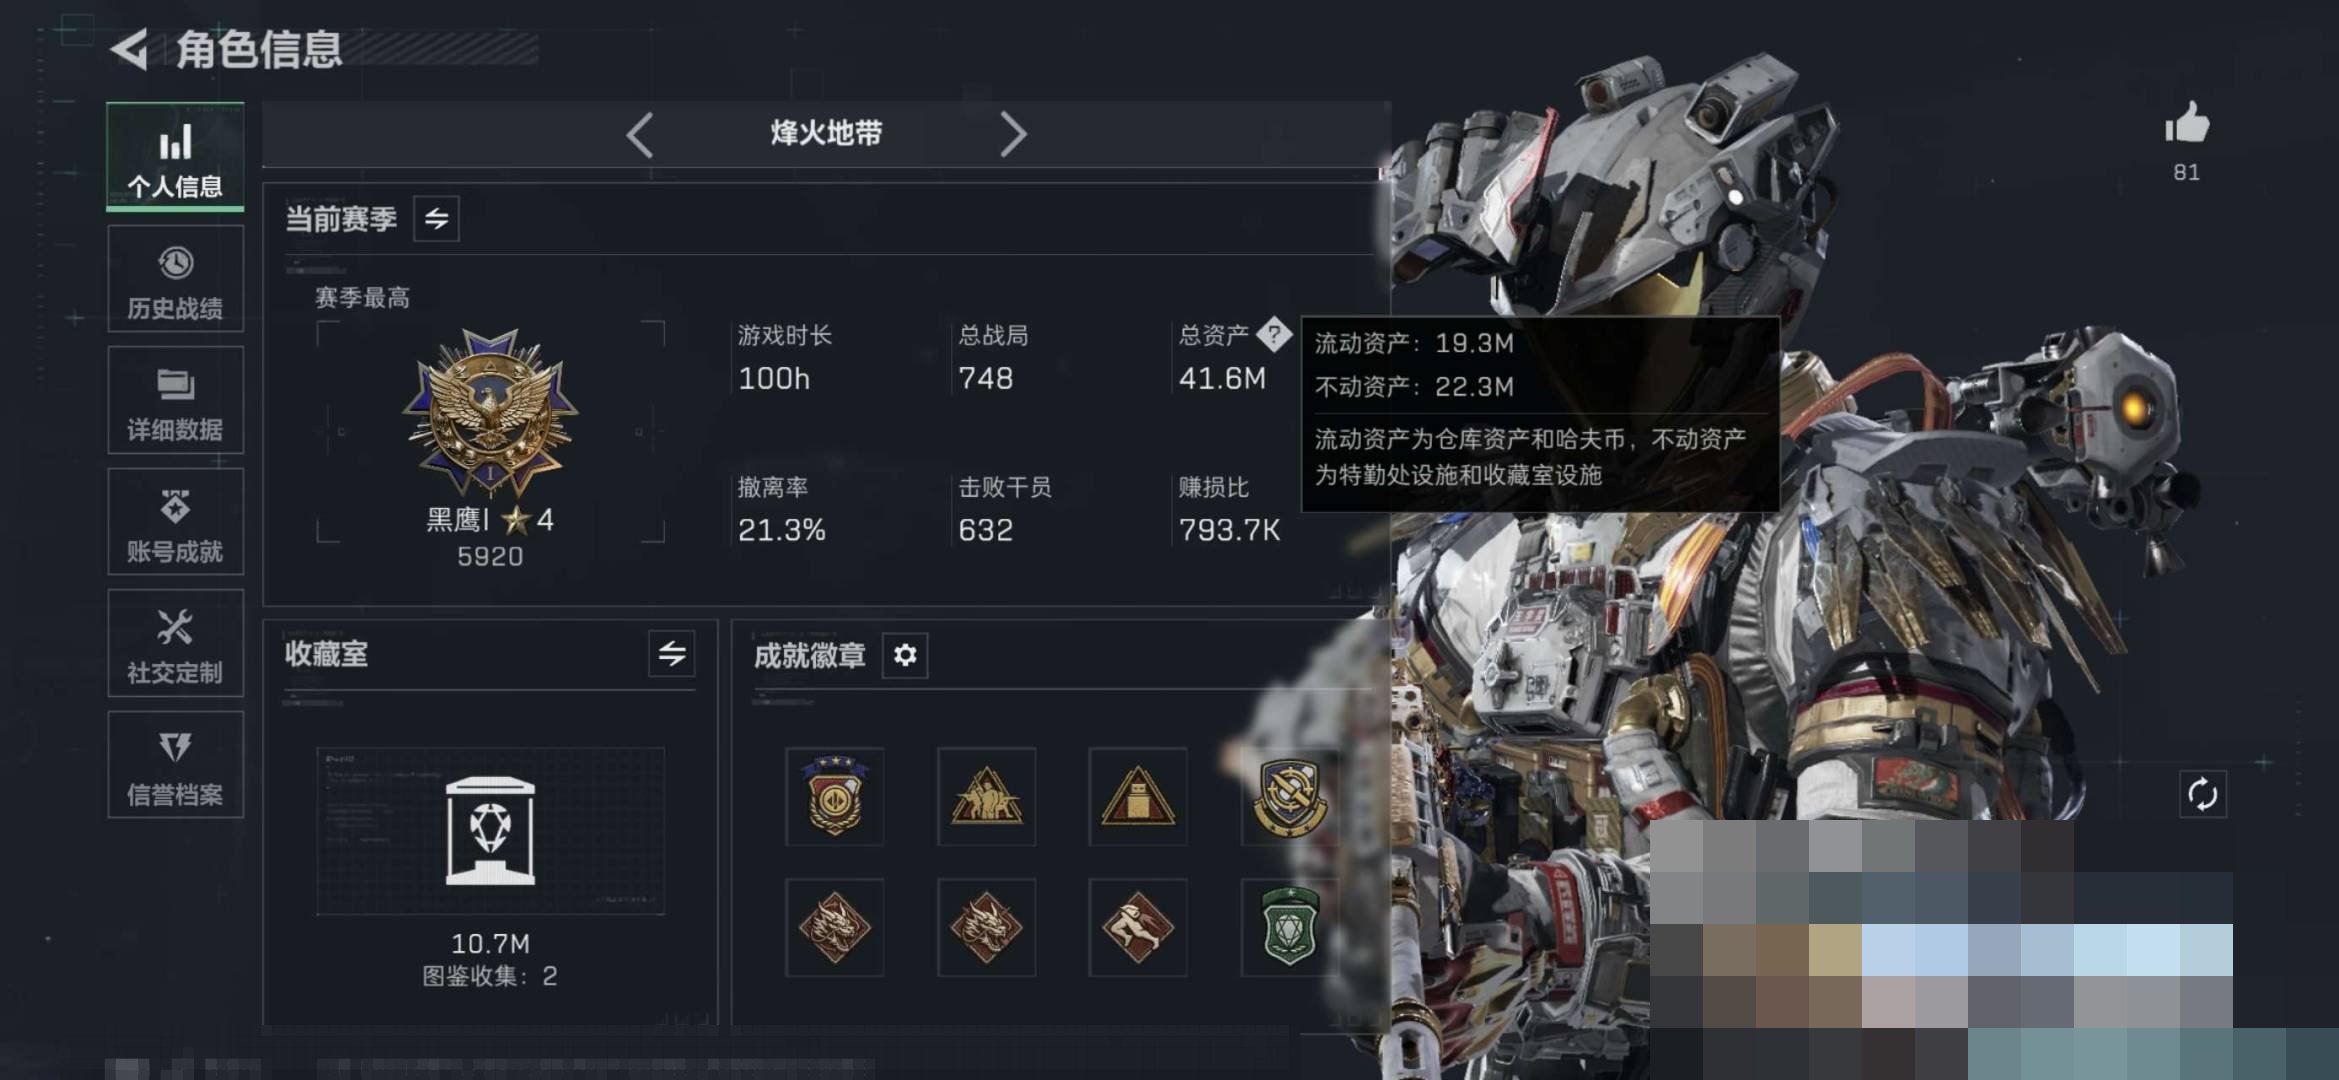Open 详细数据 in the sidebar
This screenshot has height=1080, width=2339.
[x=175, y=400]
